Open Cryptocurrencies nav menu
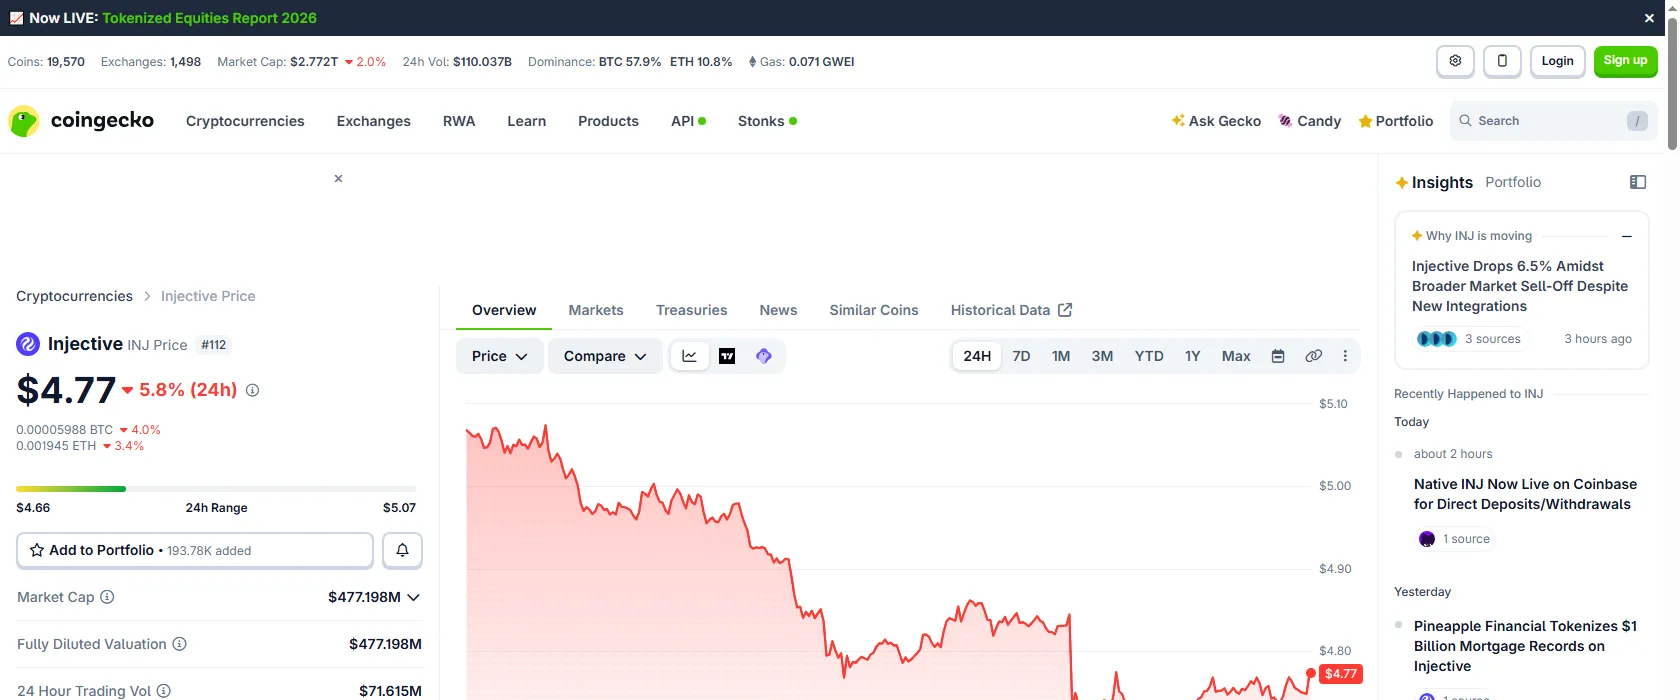This screenshot has height=700, width=1680. tap(245, 121)
